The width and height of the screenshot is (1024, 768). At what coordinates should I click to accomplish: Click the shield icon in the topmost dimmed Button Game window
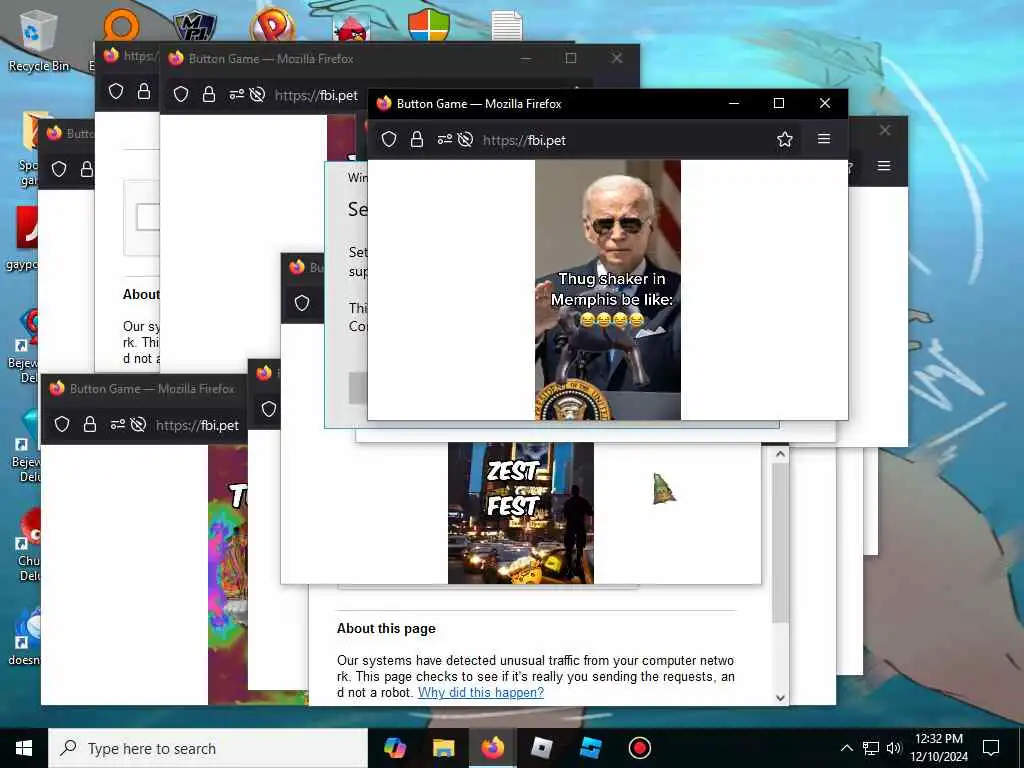[181, 95]
